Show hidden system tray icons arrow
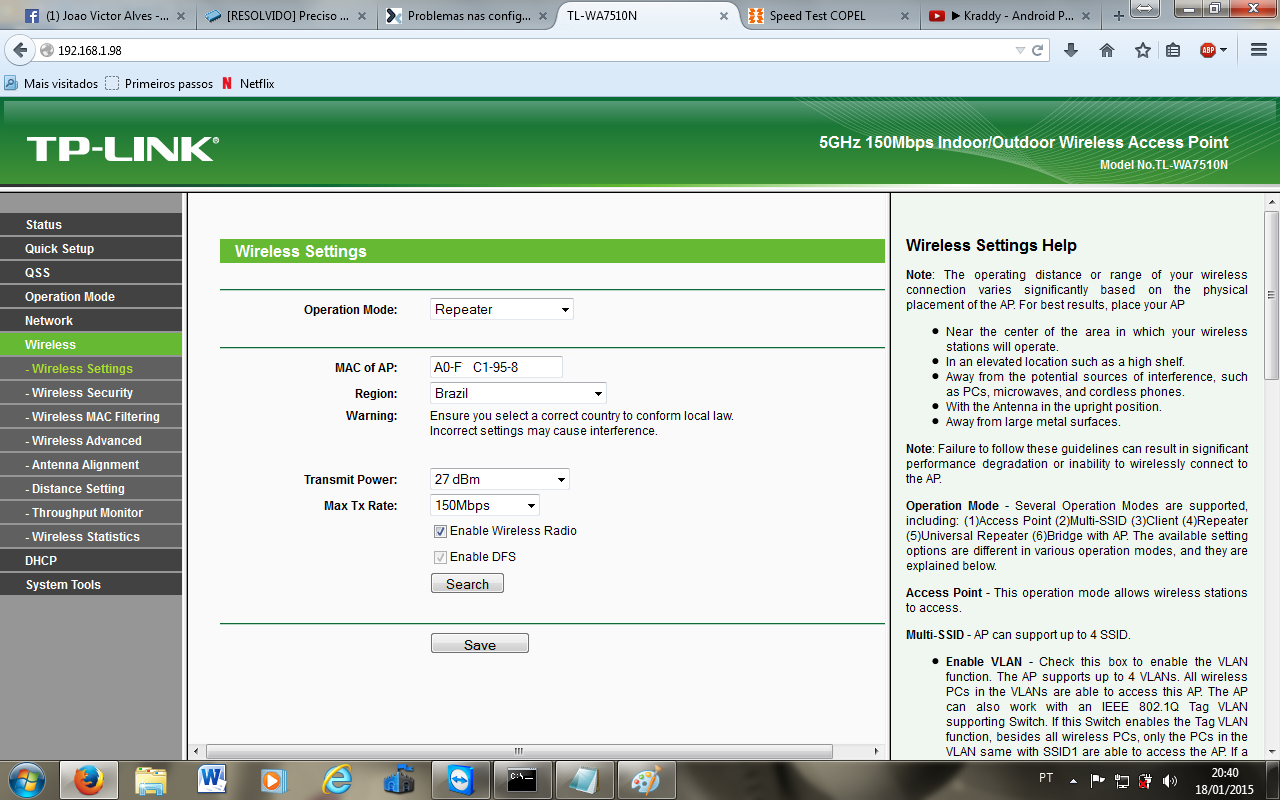The width and height of the screenshot is (1280, 800). (x=1073, y=780)
